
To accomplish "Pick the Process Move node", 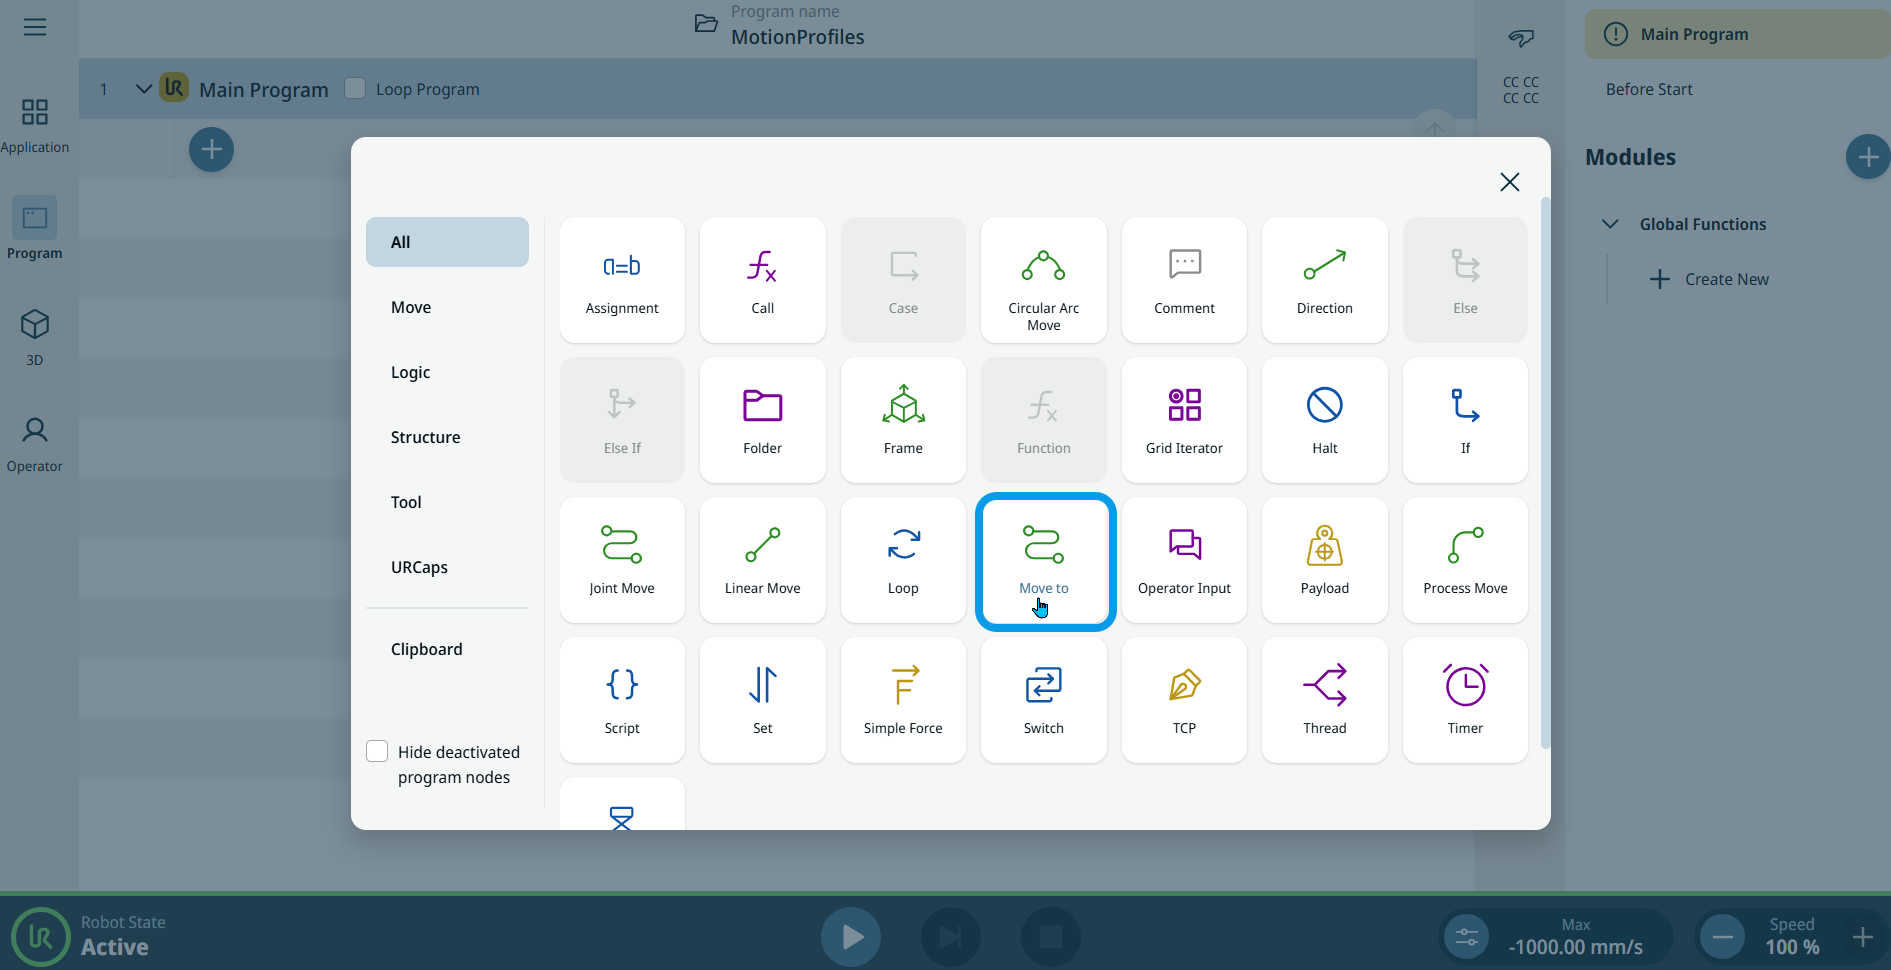I will pyautogui.click(x=1465, y=560).
